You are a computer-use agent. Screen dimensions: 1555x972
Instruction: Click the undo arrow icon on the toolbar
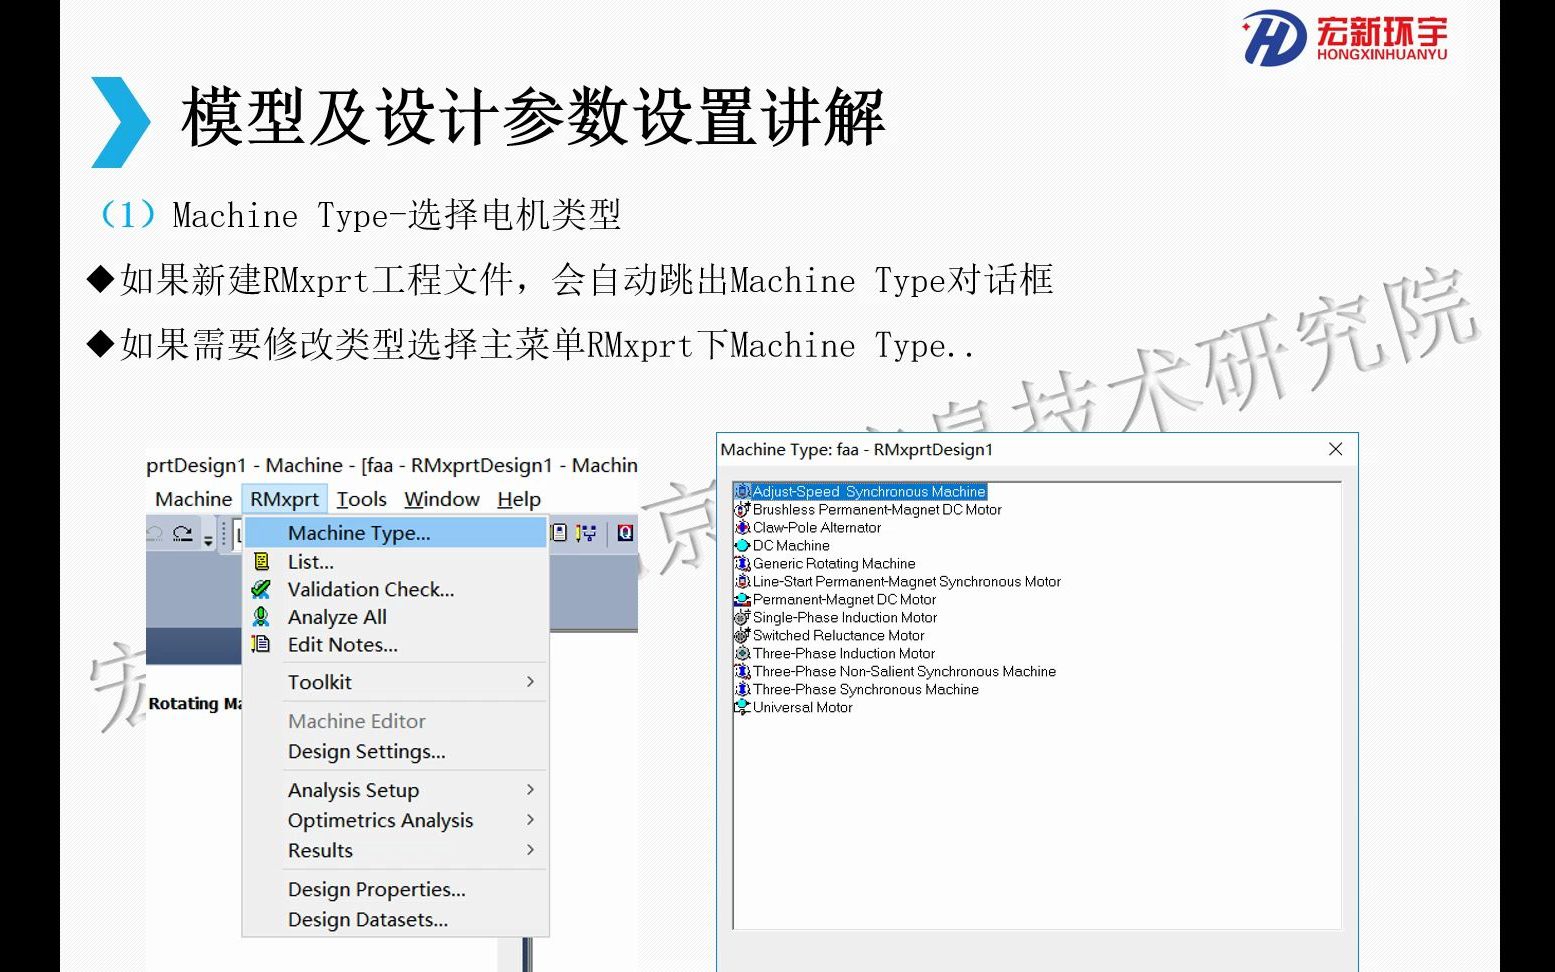tap(153, 531)
